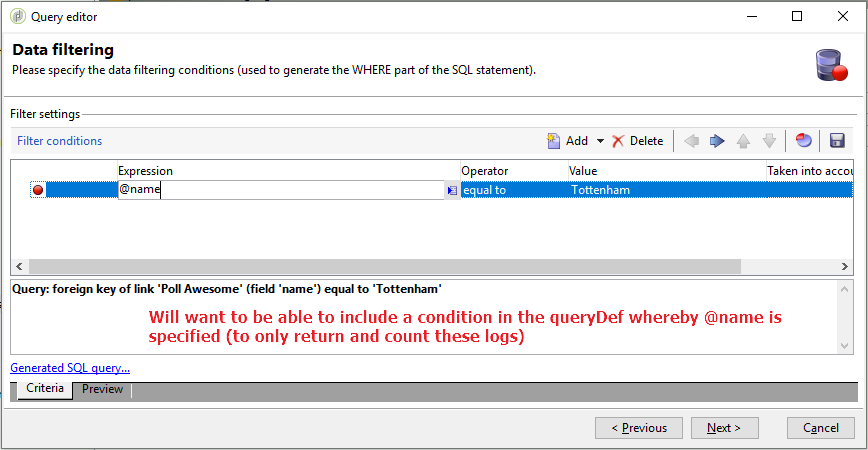Move condition down with down arrow
Image resolution: width=868 pixels, height=450 pixels.
[x=769, y=141]
